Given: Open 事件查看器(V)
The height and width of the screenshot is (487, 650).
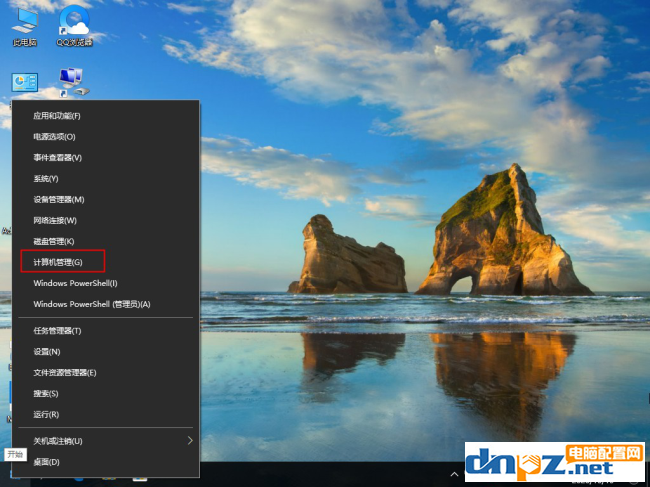Looking at the screenshot, I should point(106,157).
